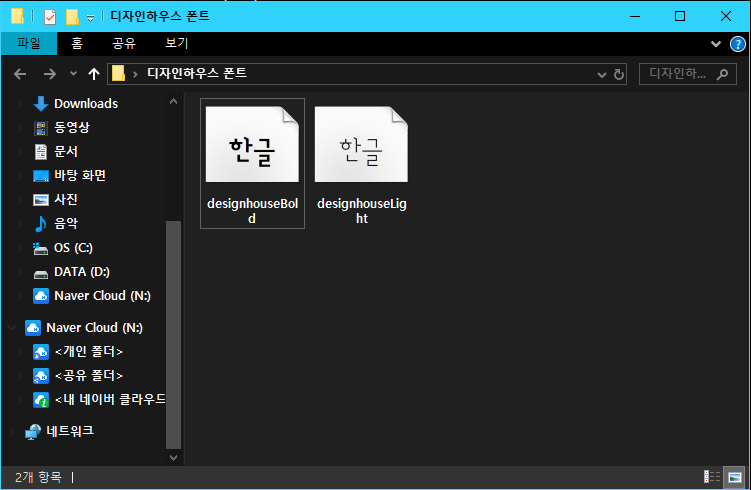This screenshot has height=490, width=751.
Task: Click the designhouseBold file name label
Action: pos(252,211)
